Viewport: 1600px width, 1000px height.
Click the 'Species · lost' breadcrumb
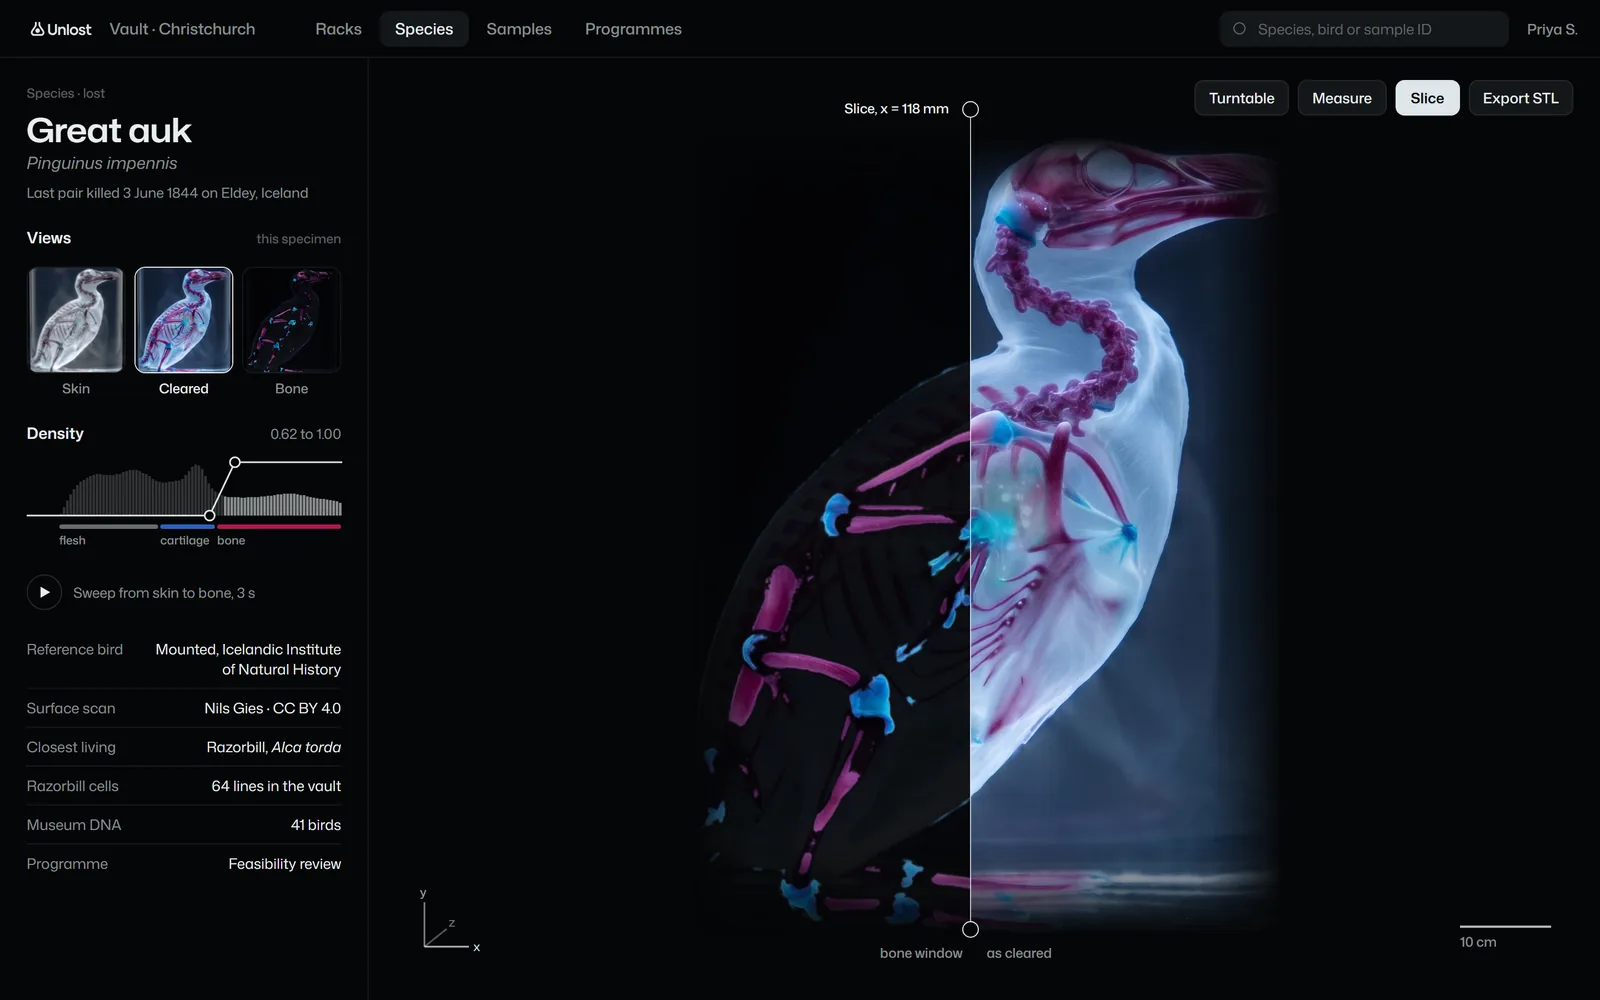(66, 93)
